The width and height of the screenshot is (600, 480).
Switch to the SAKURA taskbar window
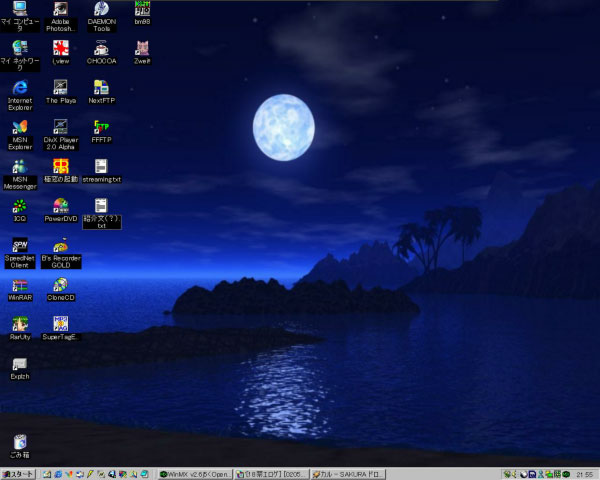(346, 473)
